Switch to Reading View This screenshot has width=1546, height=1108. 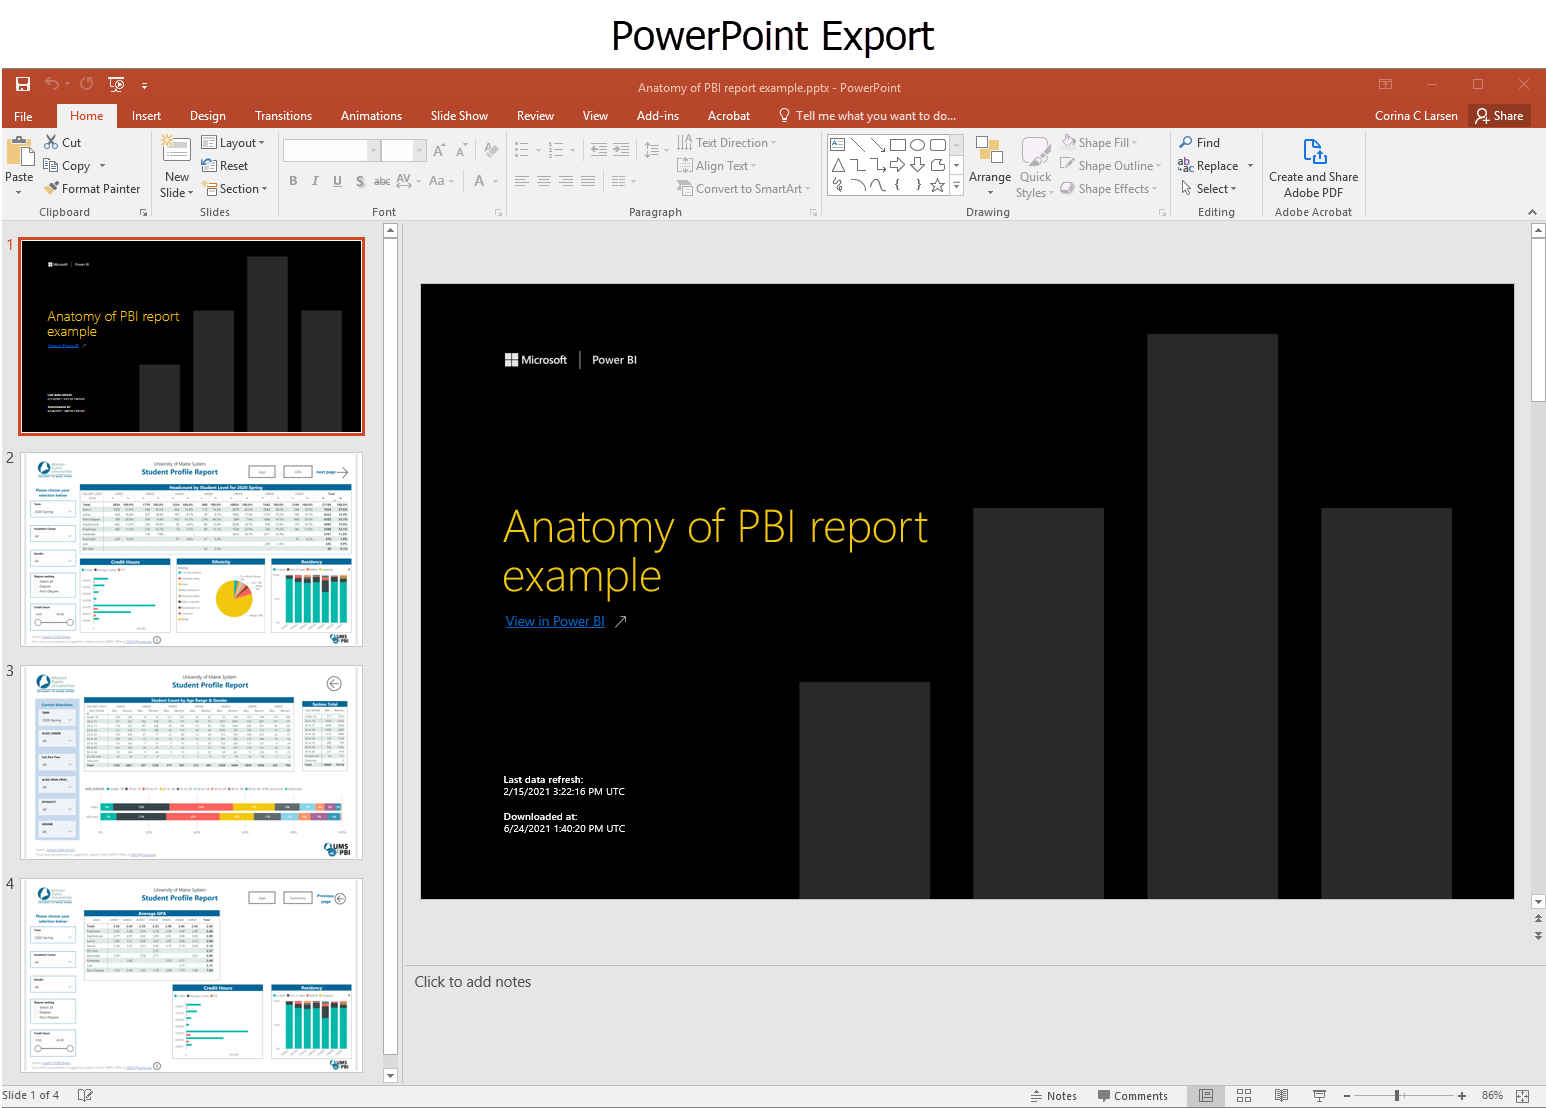tap(1281, 1096)
